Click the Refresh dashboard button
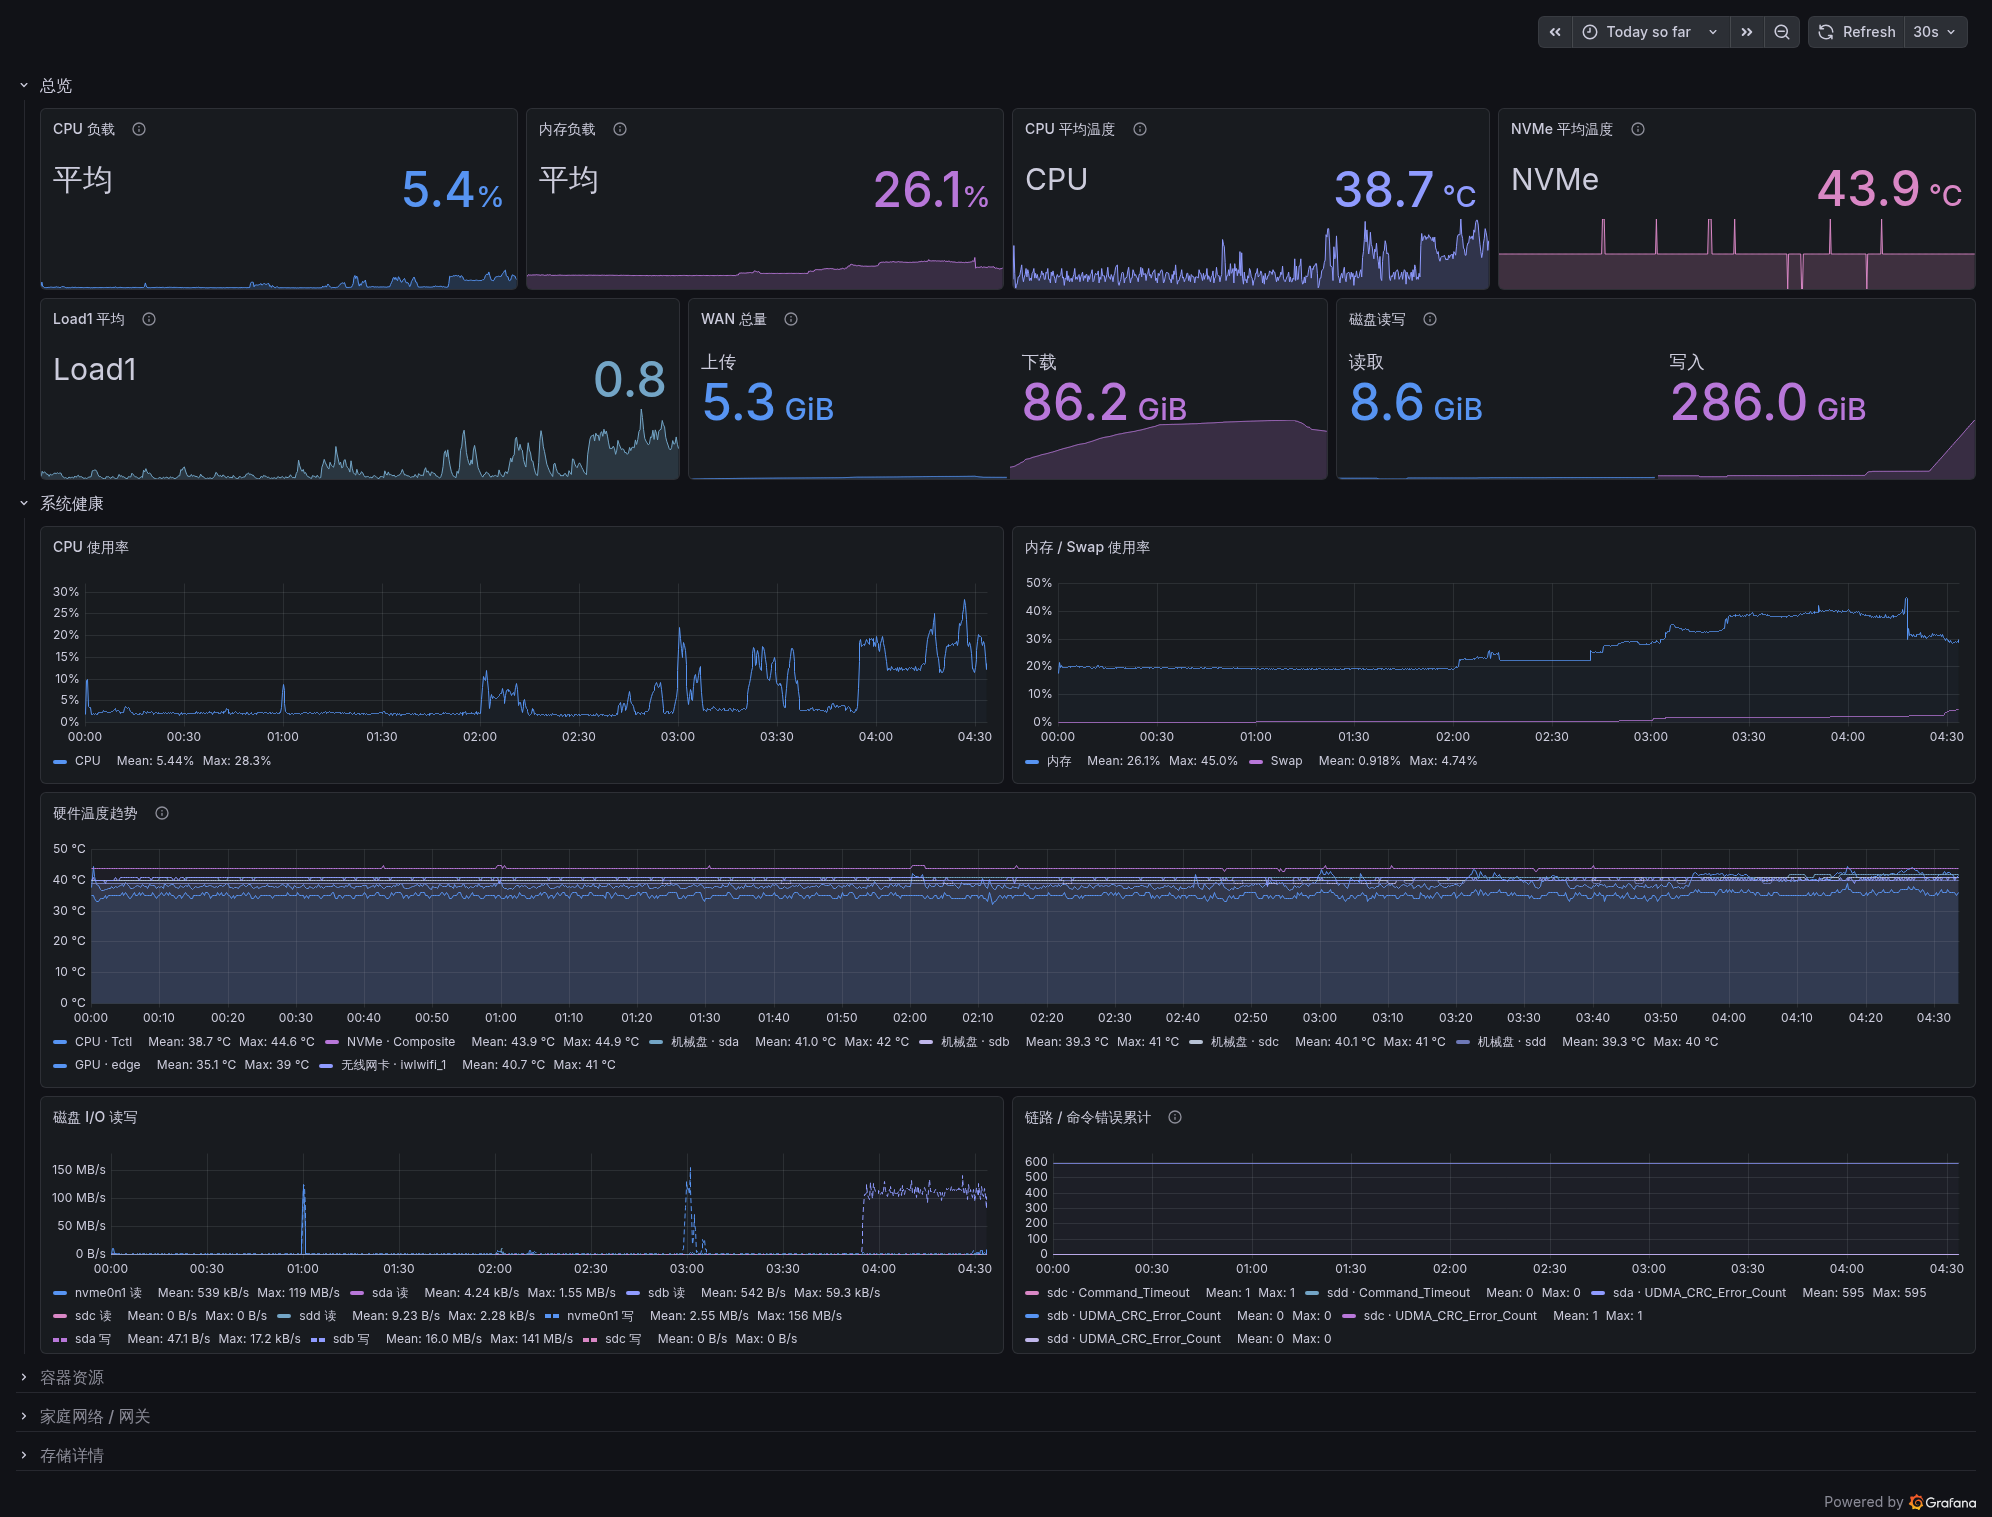The width and height of the screenshot is (1992, 1517). point(1857,32)
